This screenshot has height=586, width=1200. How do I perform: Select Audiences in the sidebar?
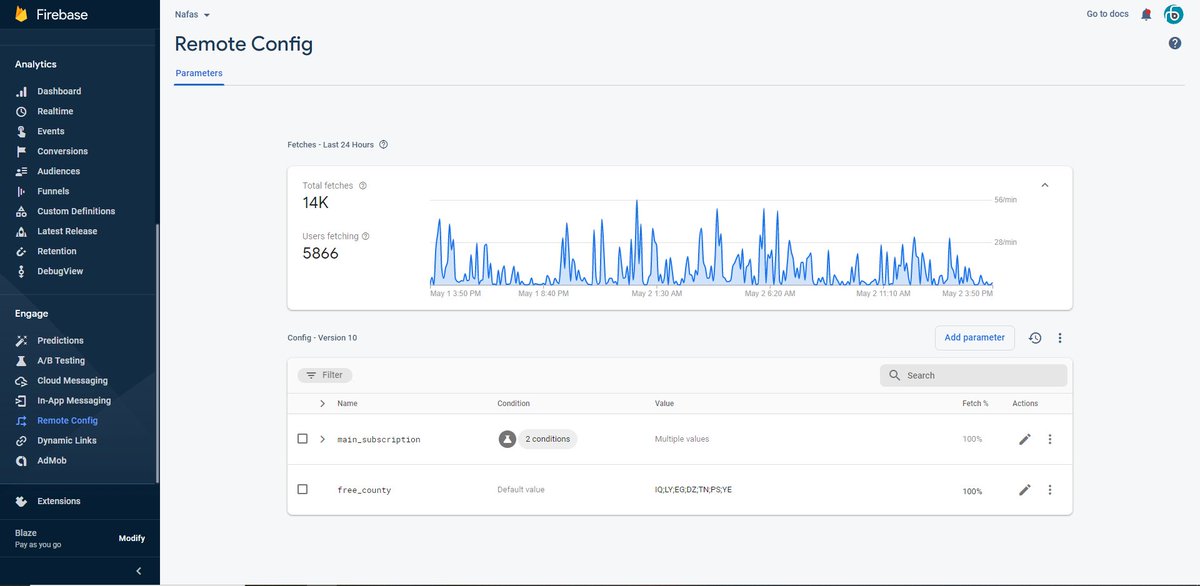[x=58, y=171]
